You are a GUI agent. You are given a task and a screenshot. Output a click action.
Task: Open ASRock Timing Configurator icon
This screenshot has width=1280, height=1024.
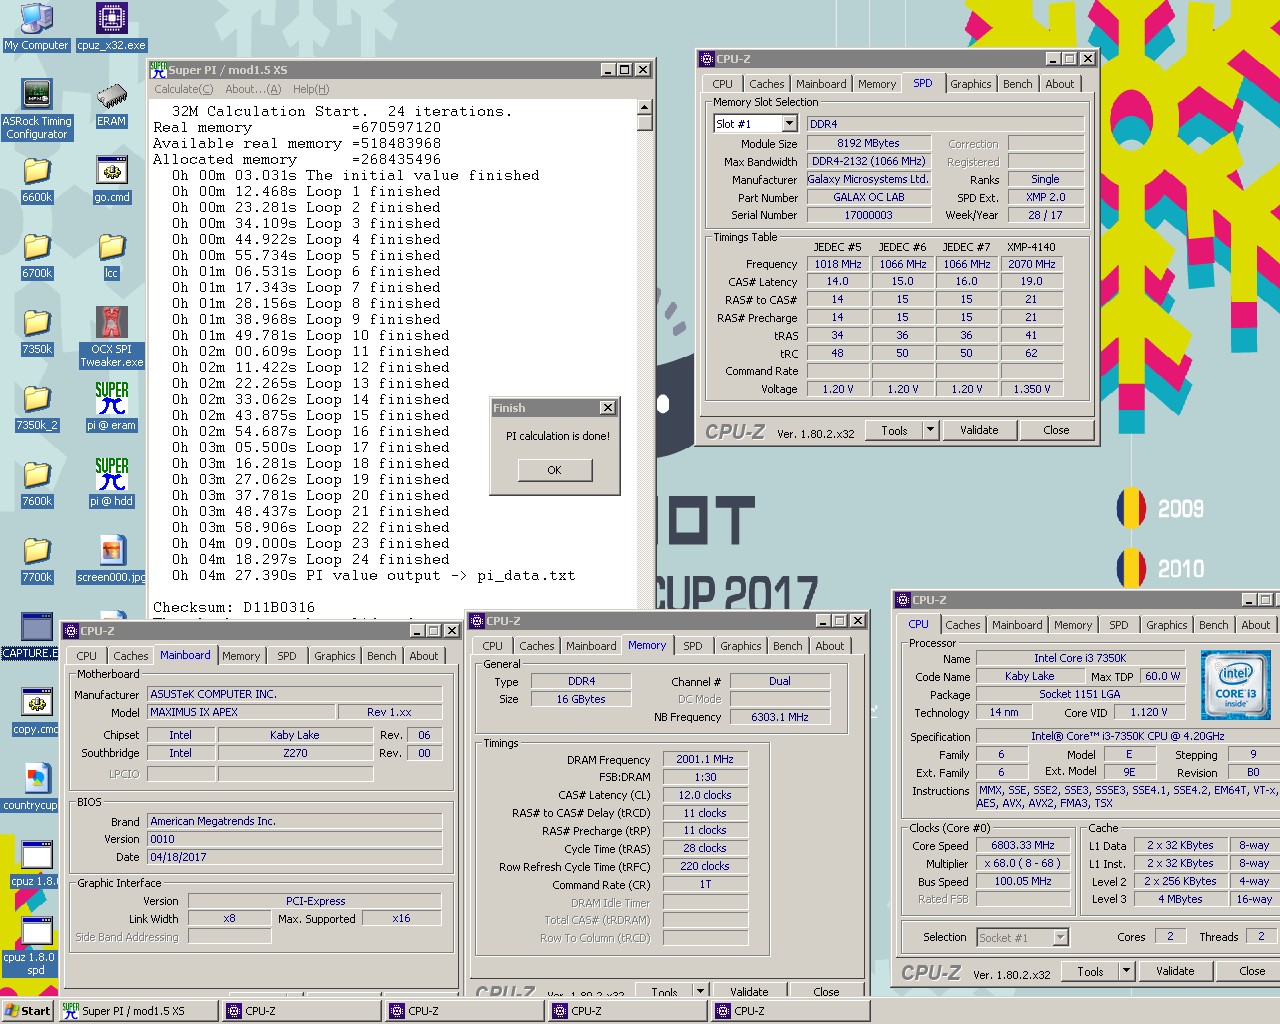37,110
